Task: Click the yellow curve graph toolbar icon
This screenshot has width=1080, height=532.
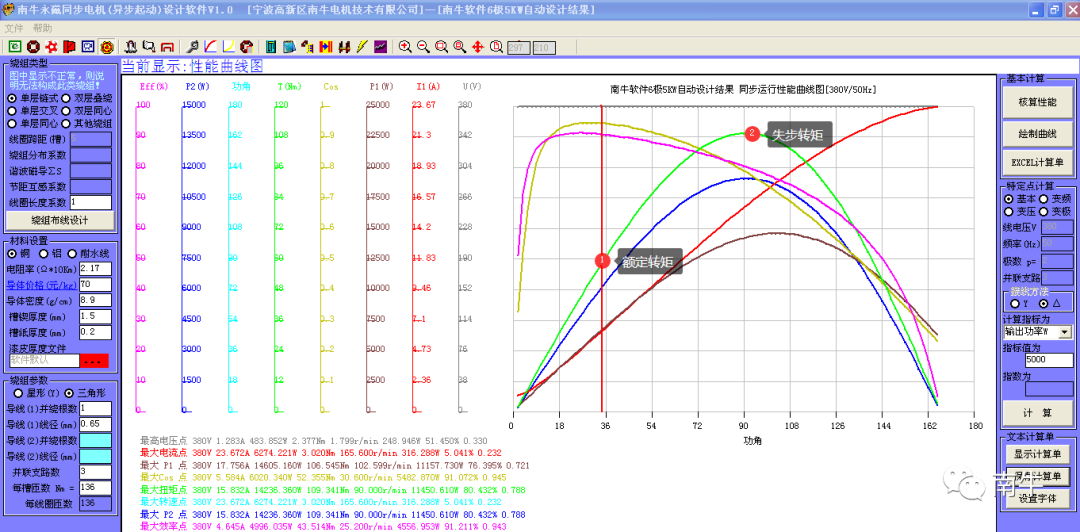Action: pyautogui.click(x=229, y=47)
